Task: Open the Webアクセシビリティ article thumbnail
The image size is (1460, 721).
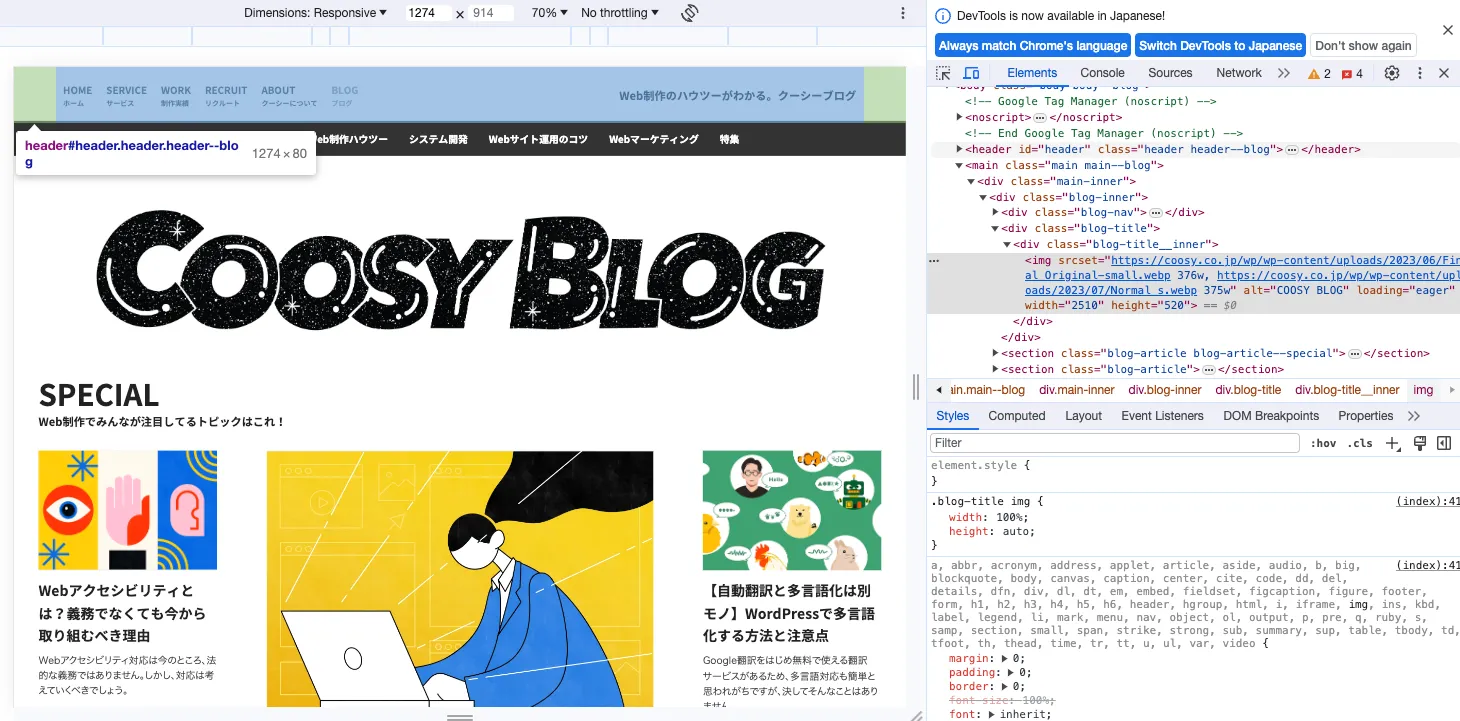Action: 128,510
